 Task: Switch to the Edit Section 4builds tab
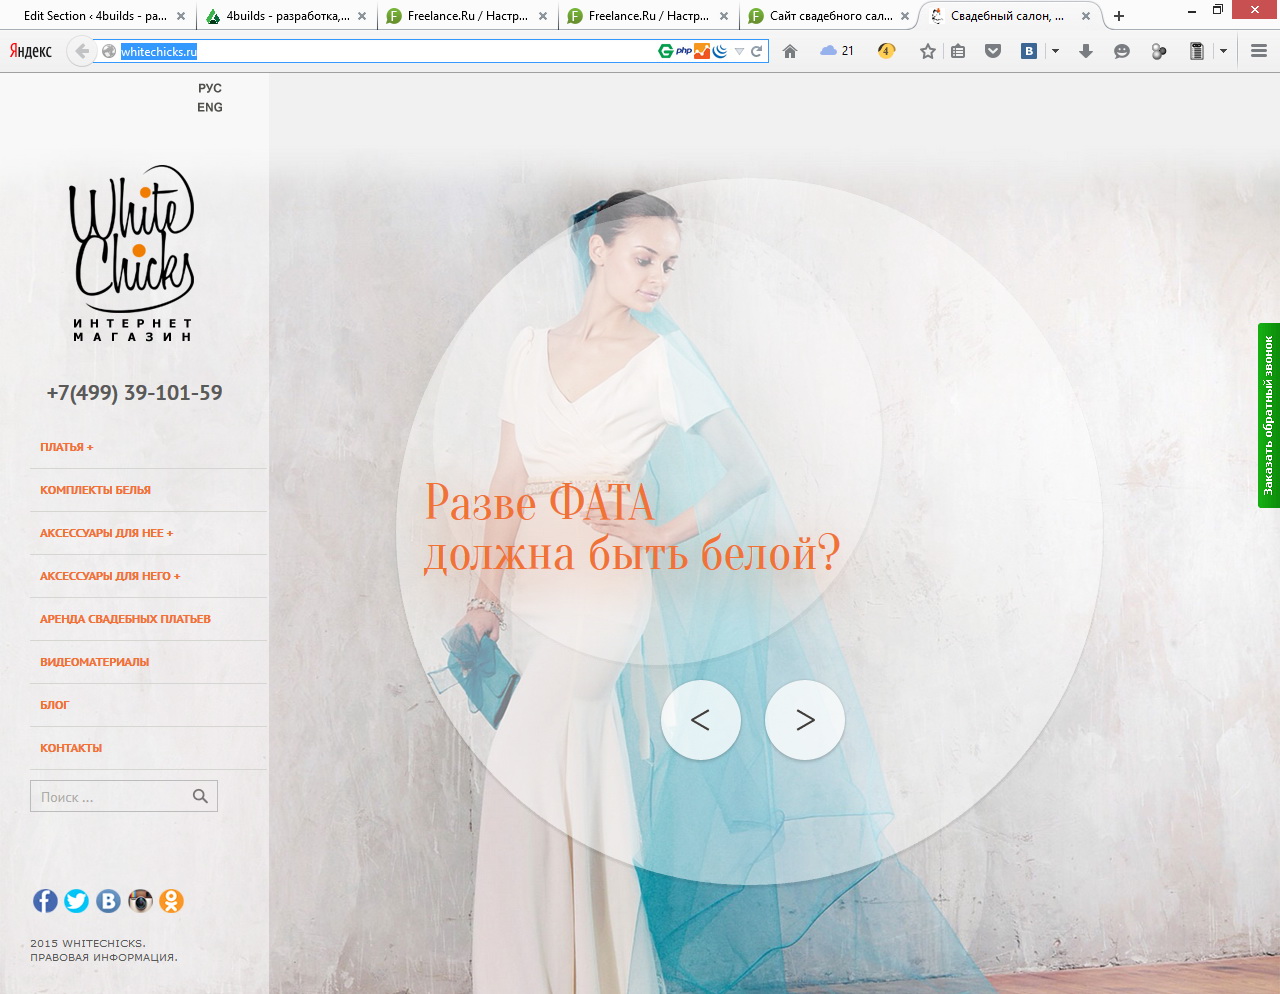point(97,16)
